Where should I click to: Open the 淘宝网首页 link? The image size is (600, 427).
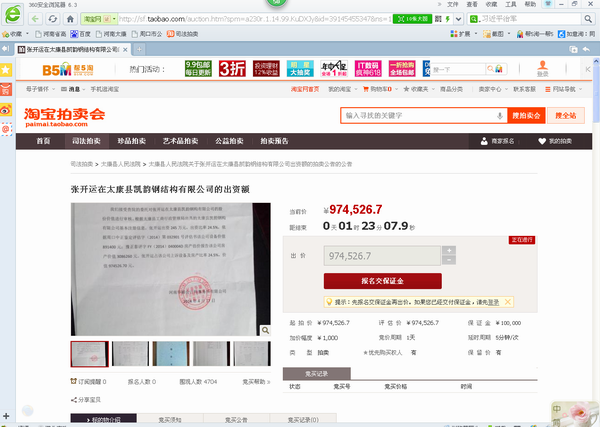coord(305,89)
